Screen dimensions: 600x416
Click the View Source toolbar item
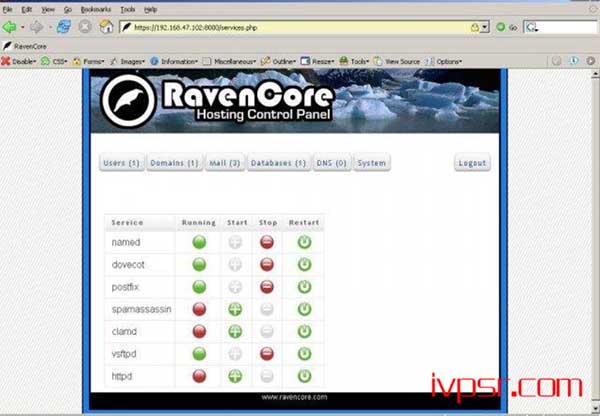coord(397,61)
